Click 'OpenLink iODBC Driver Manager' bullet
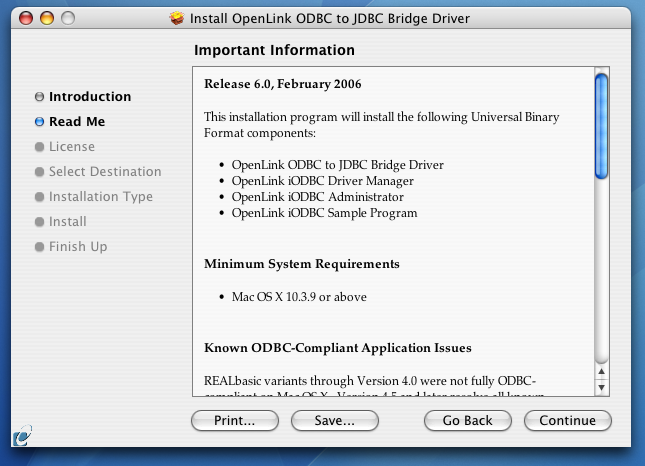 pos(322,181)
